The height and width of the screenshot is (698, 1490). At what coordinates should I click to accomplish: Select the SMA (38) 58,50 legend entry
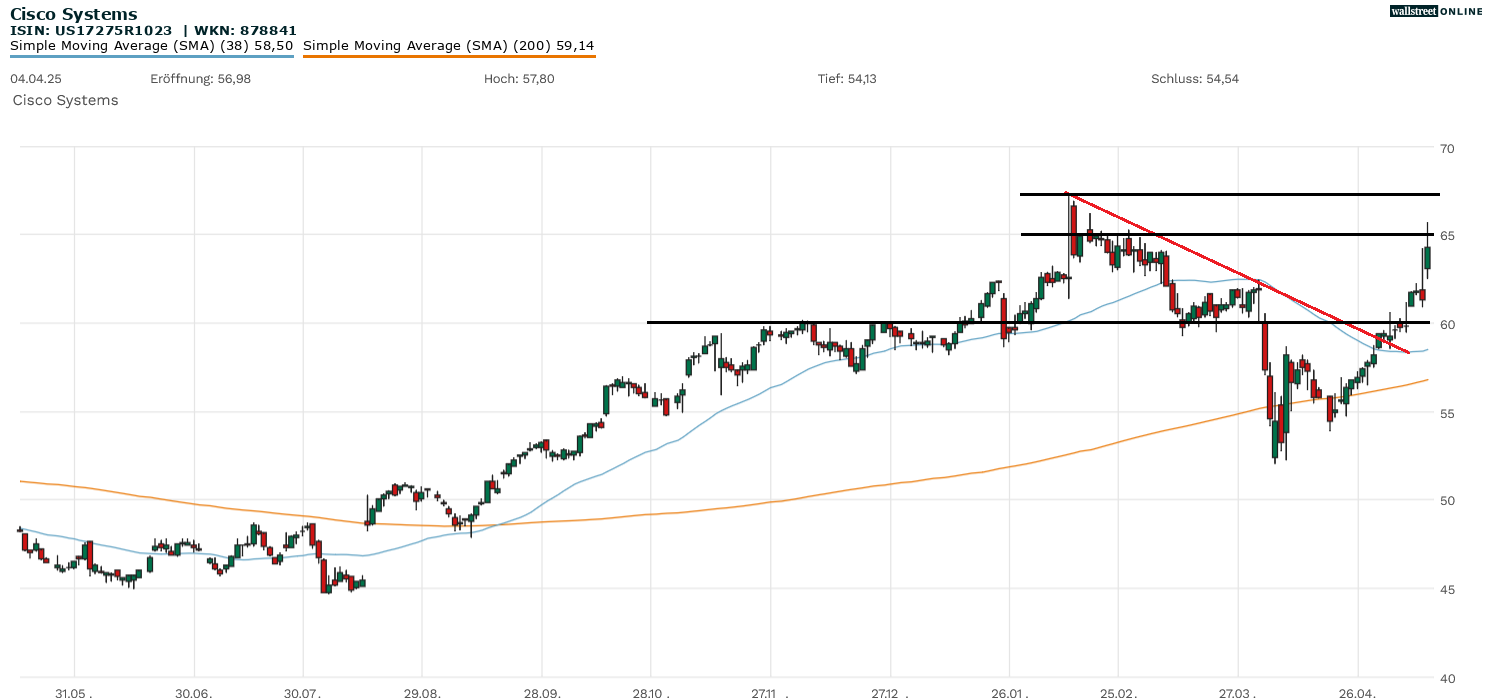click(152, 46)
